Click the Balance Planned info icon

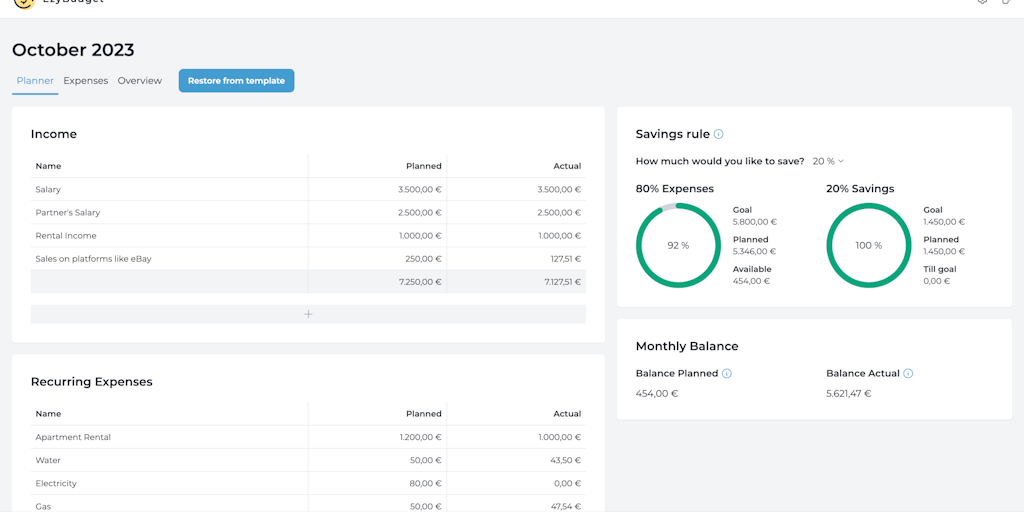pyautogui.click(x=727, y=373)
